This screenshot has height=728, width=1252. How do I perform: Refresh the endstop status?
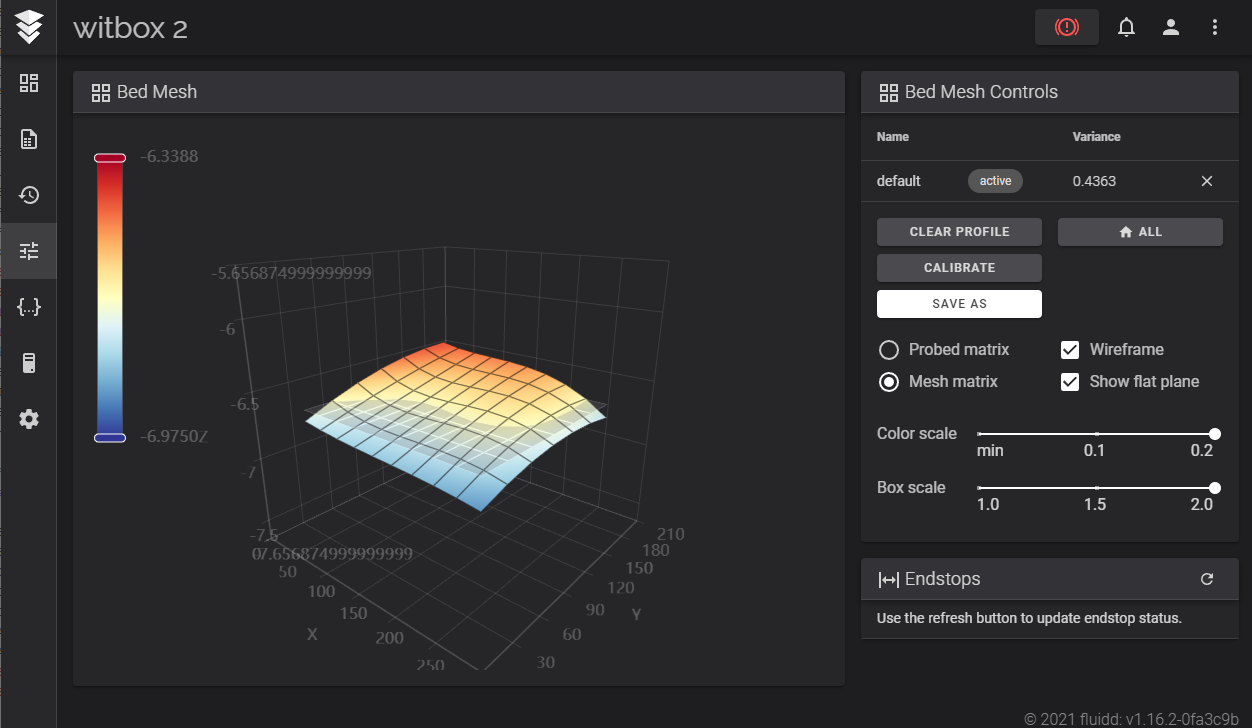(x=1207, y=579)
